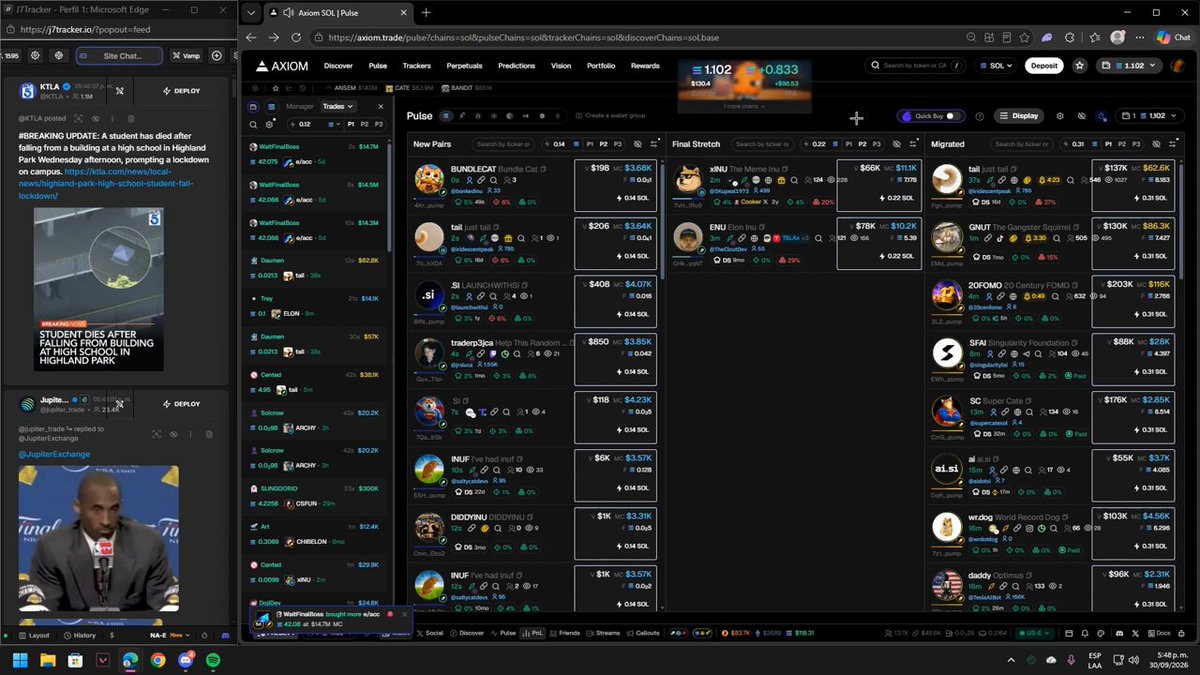Viewport: 1200px width, 675px height.
Task: Click the help icon beside Quick Buy
Action: pyautogui.click(x=979, y=116)
